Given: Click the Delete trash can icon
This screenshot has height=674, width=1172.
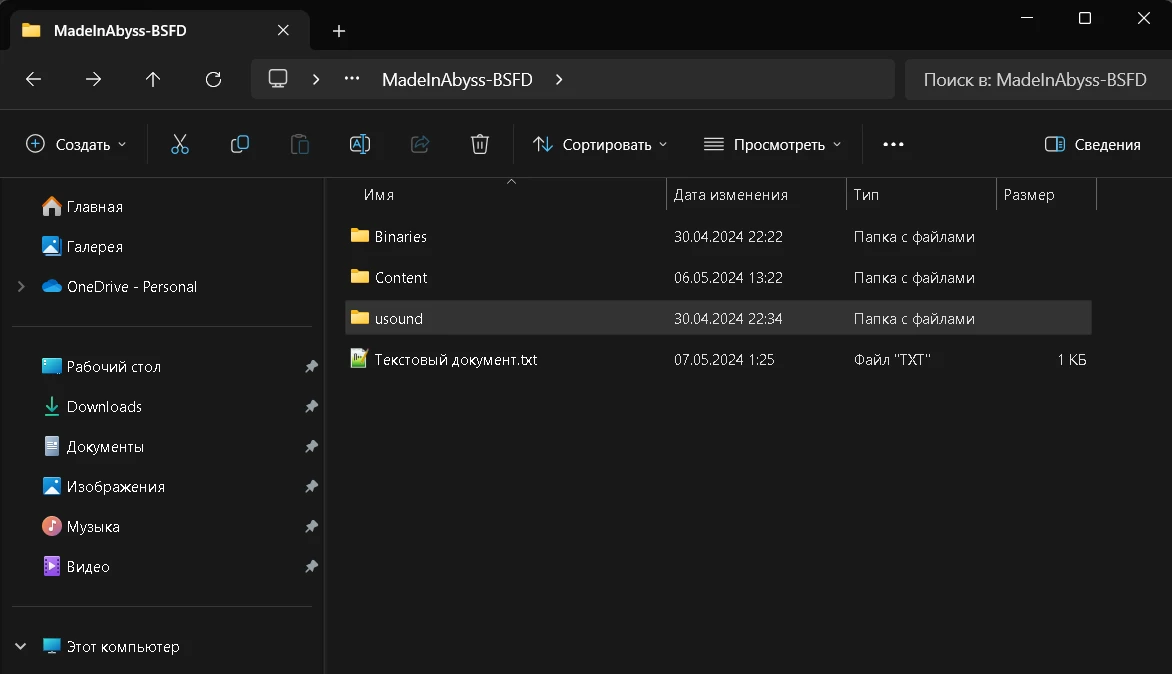Looking at the screenshot, I should [480, 145].
